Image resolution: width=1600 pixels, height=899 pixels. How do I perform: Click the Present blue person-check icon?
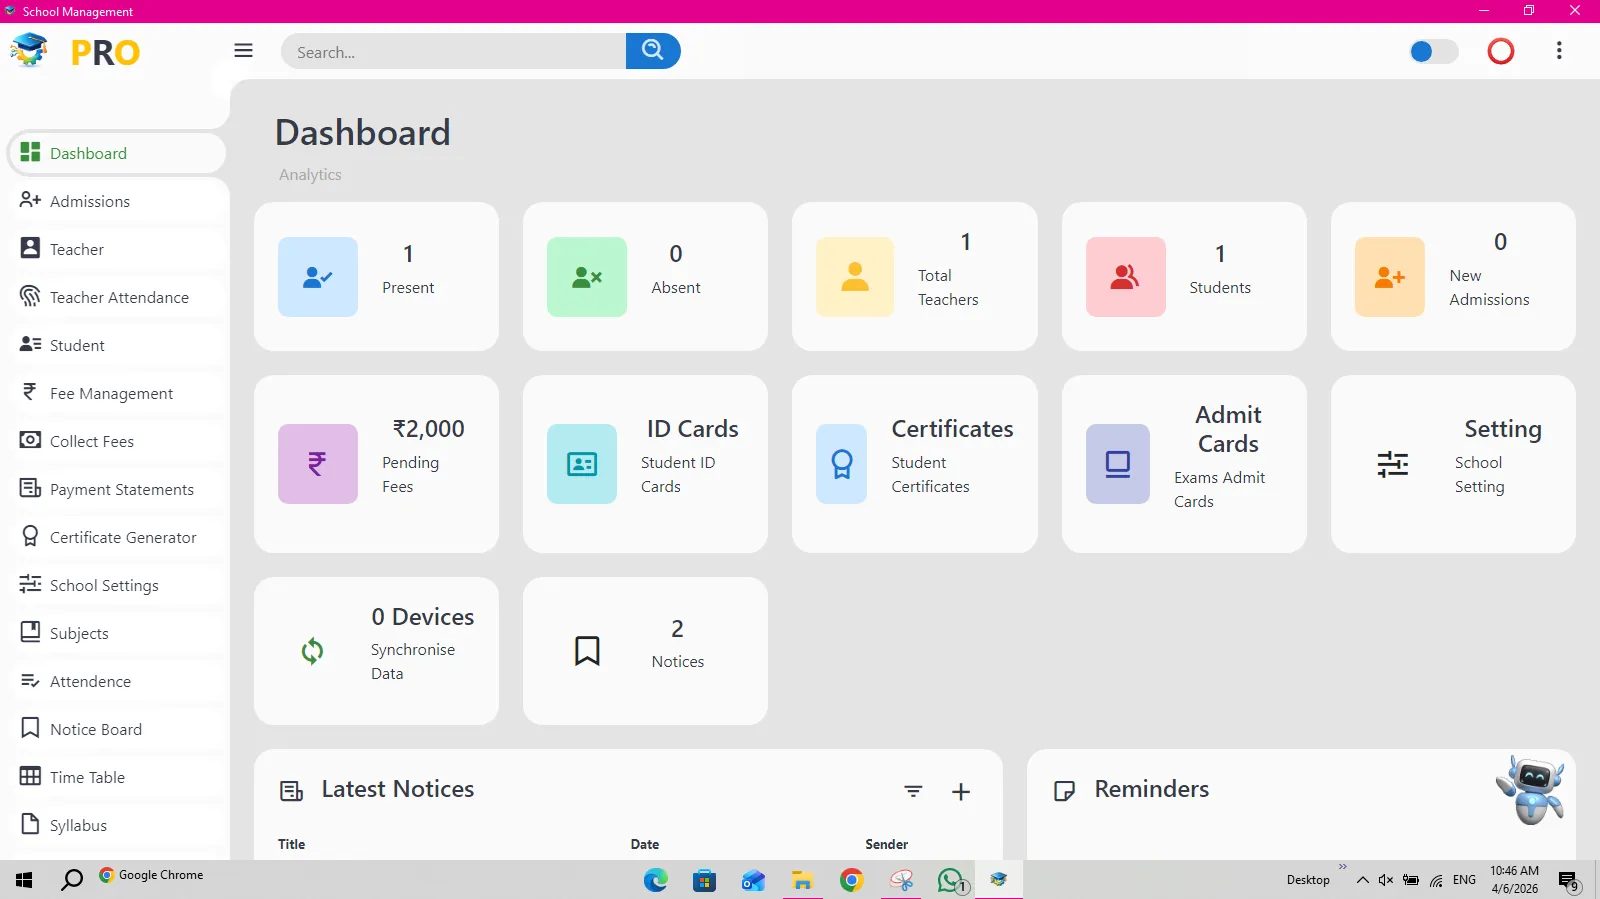tap(318, 277)
